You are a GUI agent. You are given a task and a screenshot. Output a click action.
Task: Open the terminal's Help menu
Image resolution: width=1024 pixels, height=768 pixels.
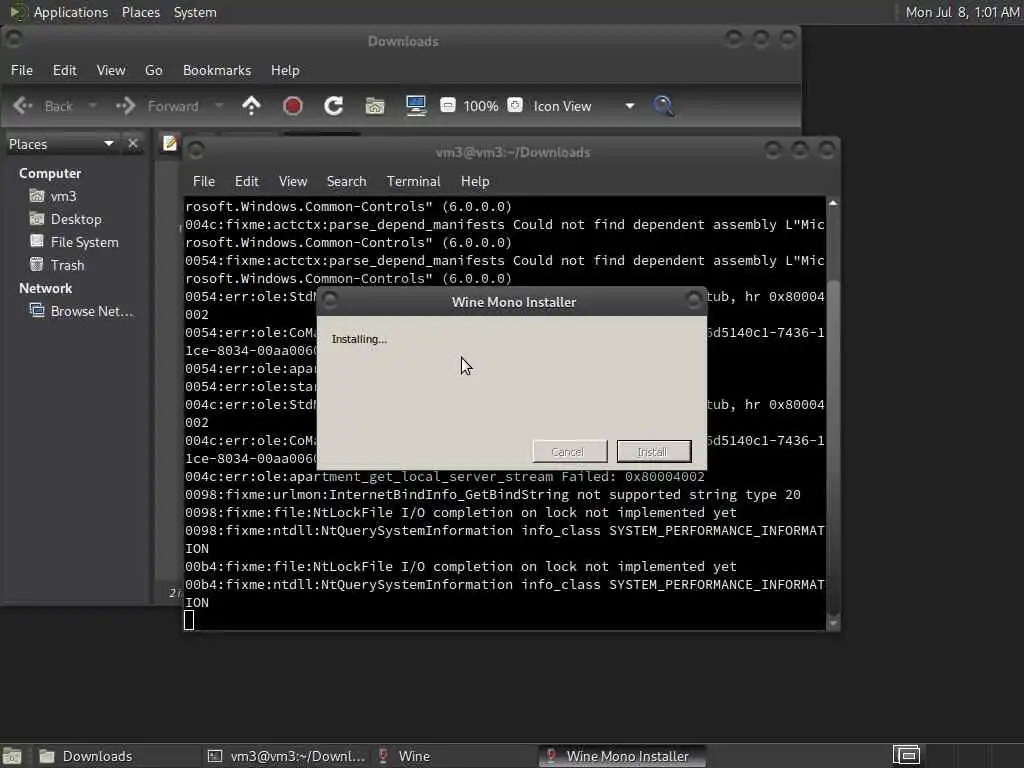coord(475,182)
